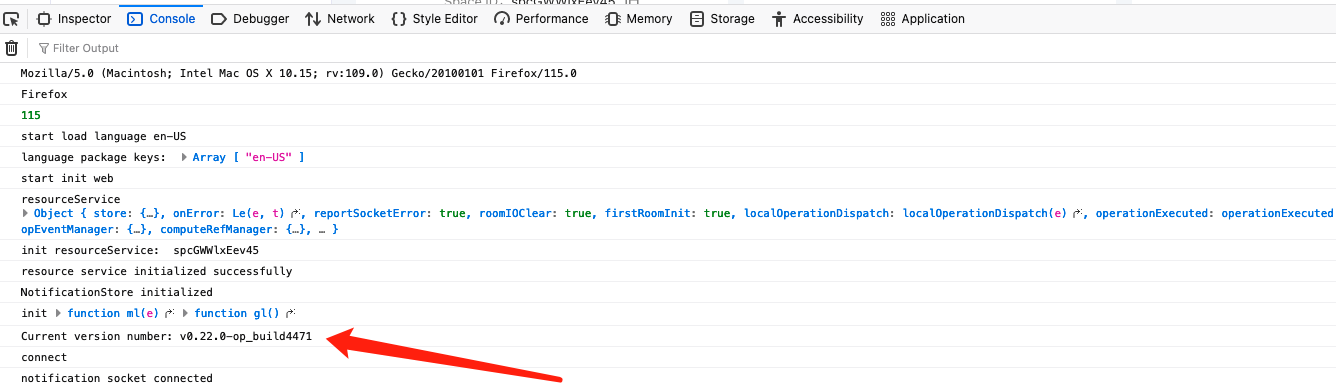Open the Storage panel

(722, 19)
